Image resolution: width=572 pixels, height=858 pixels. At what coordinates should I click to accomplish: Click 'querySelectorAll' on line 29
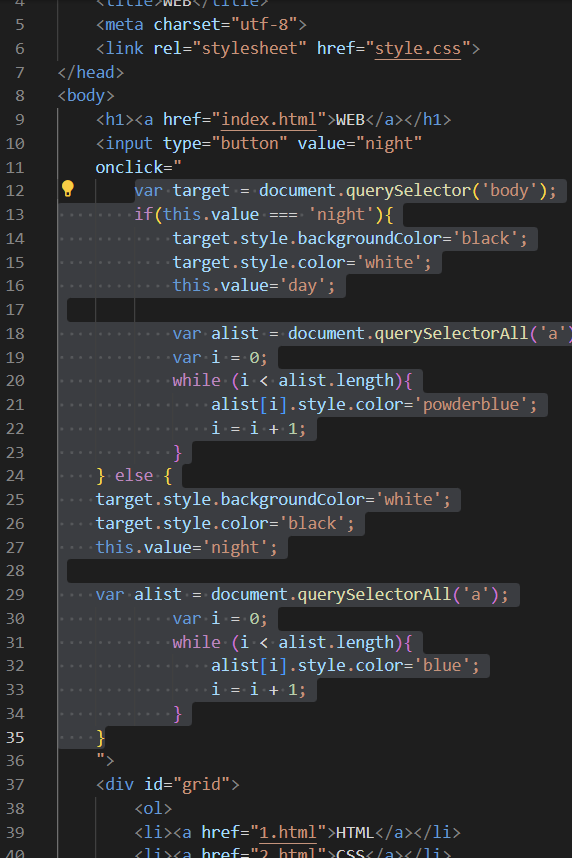click(374, 595)
